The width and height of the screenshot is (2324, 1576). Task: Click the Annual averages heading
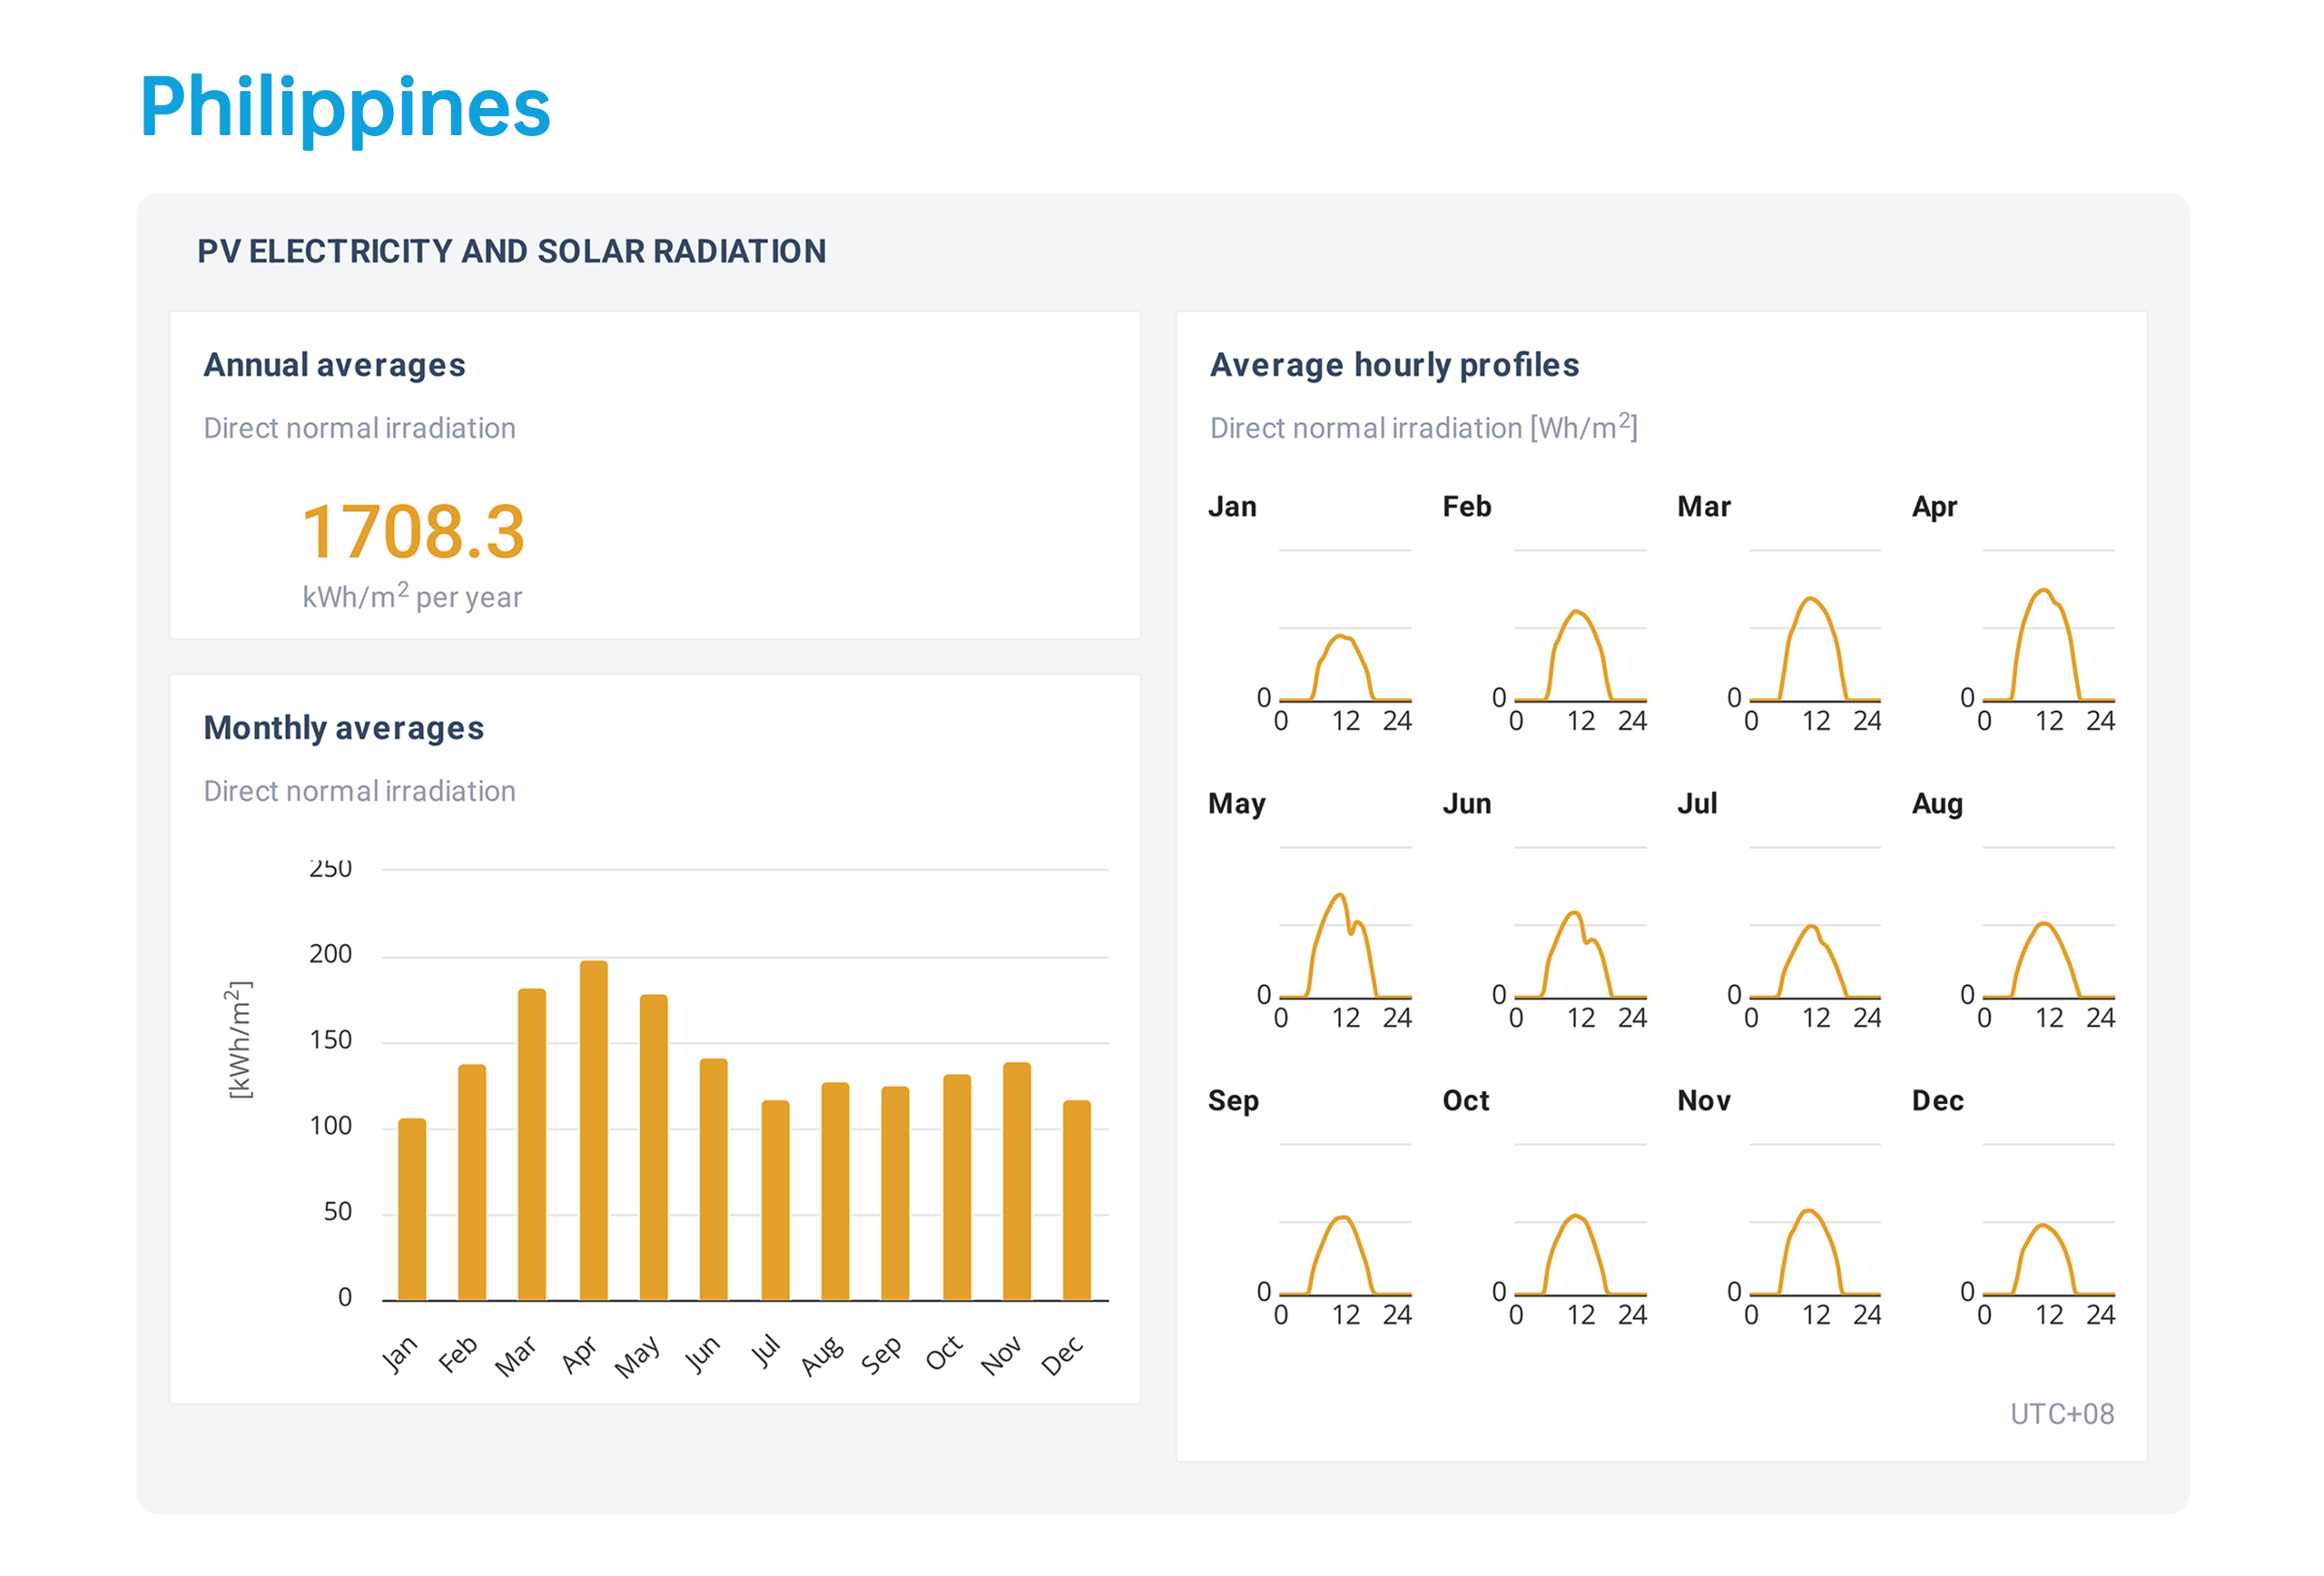tap(334, 365)
